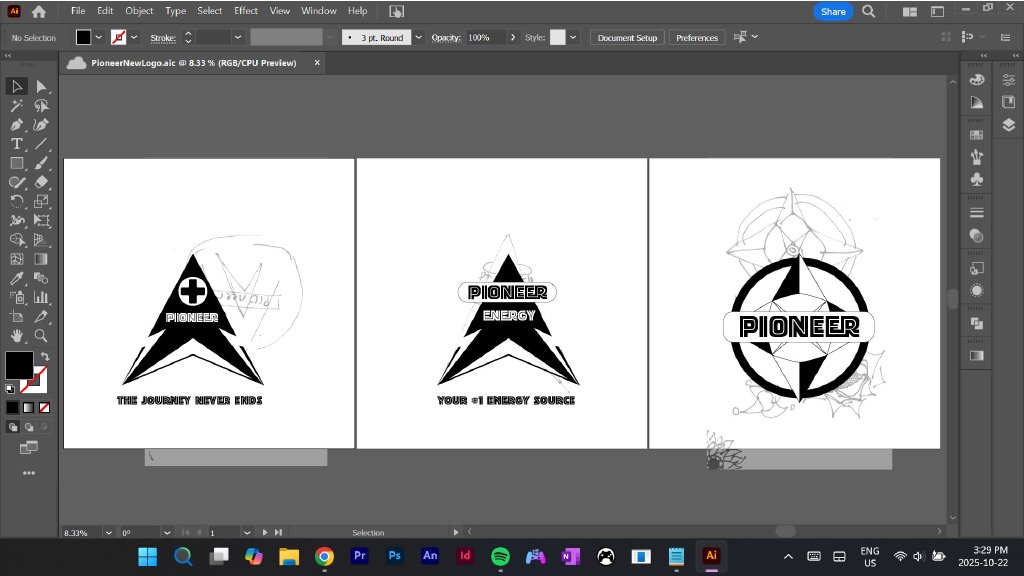Select the PioneerNewLogo.aic document tab

pos(194,63)
